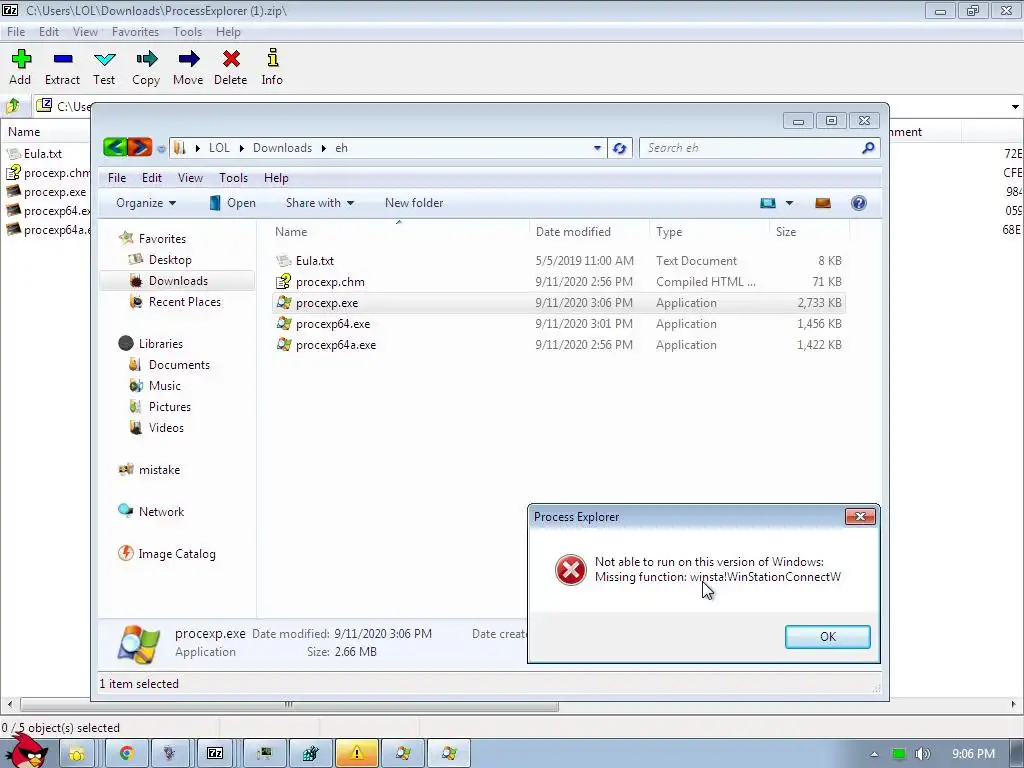Viewport: 1024px width, 768px height.
Task: Go back in the Explorer window
Action: tap(115, 148)
